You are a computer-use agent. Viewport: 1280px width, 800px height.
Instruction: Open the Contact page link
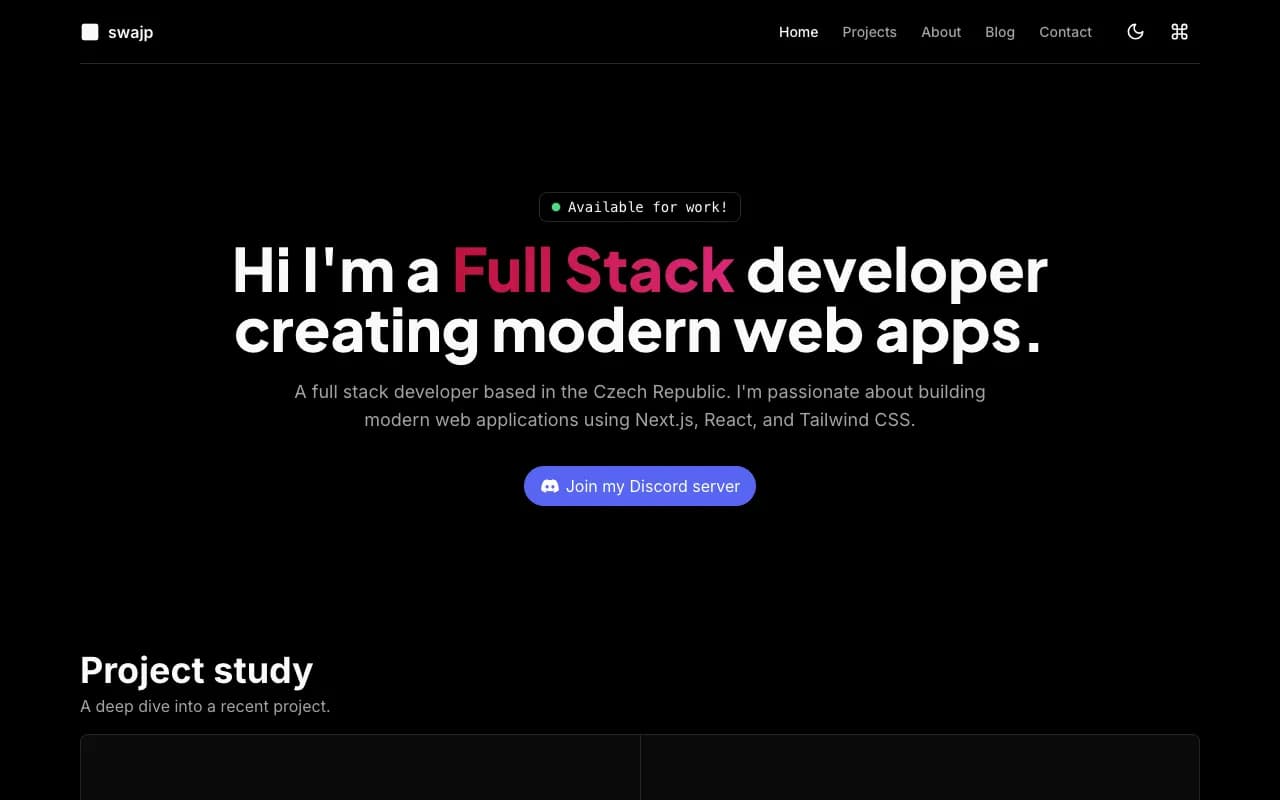click(x=1065, y=31)
